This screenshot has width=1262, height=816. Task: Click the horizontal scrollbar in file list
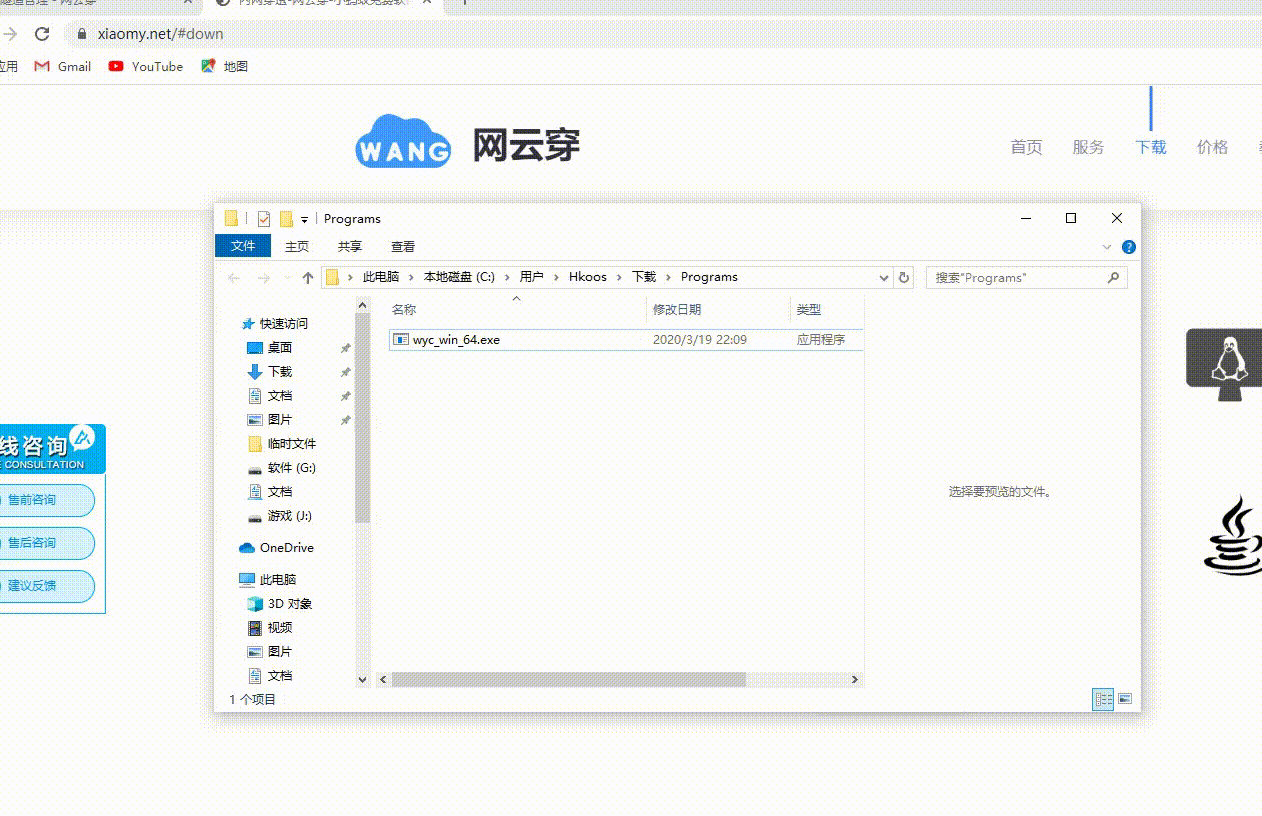pos(568,680)
